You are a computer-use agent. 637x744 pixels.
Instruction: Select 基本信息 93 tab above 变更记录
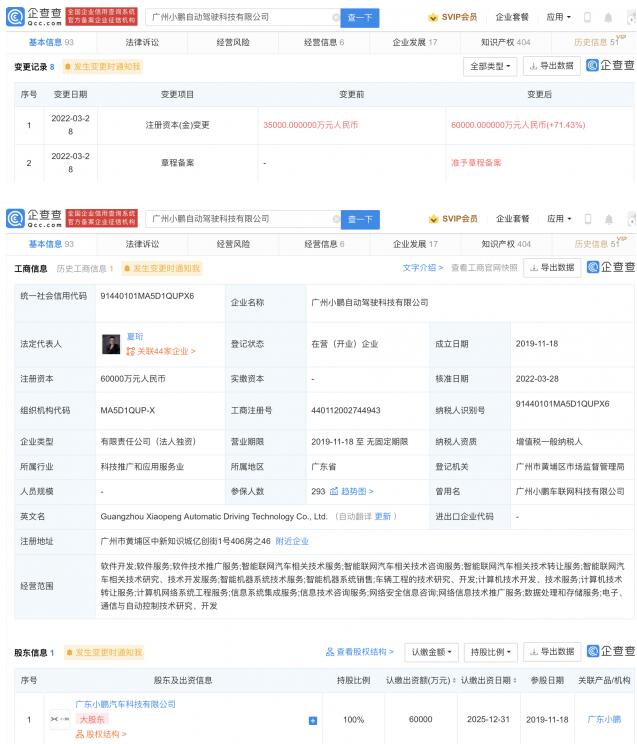pos(51,42)
